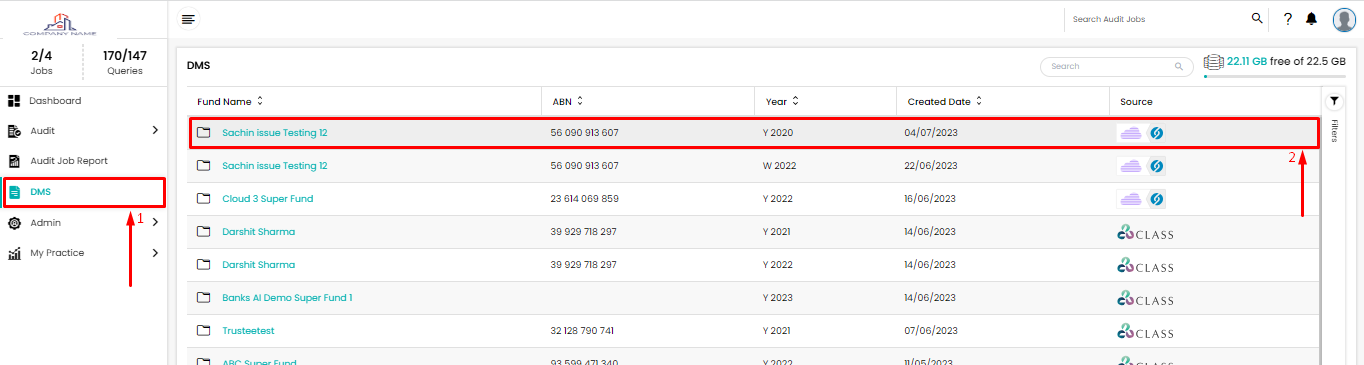The width and height of the screenshot is (1364, 365).
Task: Open the Filters funnel icon
Action: 1334,101
